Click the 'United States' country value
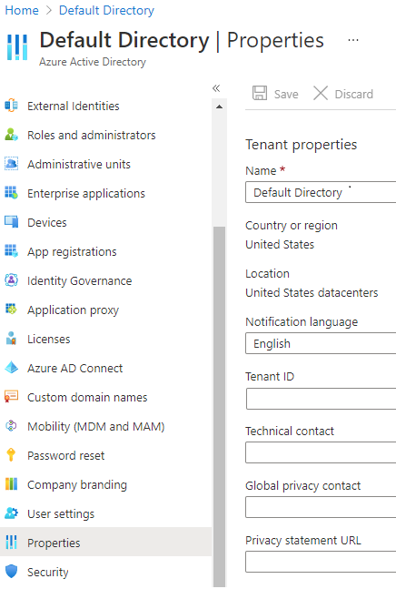Viewport: 396px width, 589px height. 280,244
